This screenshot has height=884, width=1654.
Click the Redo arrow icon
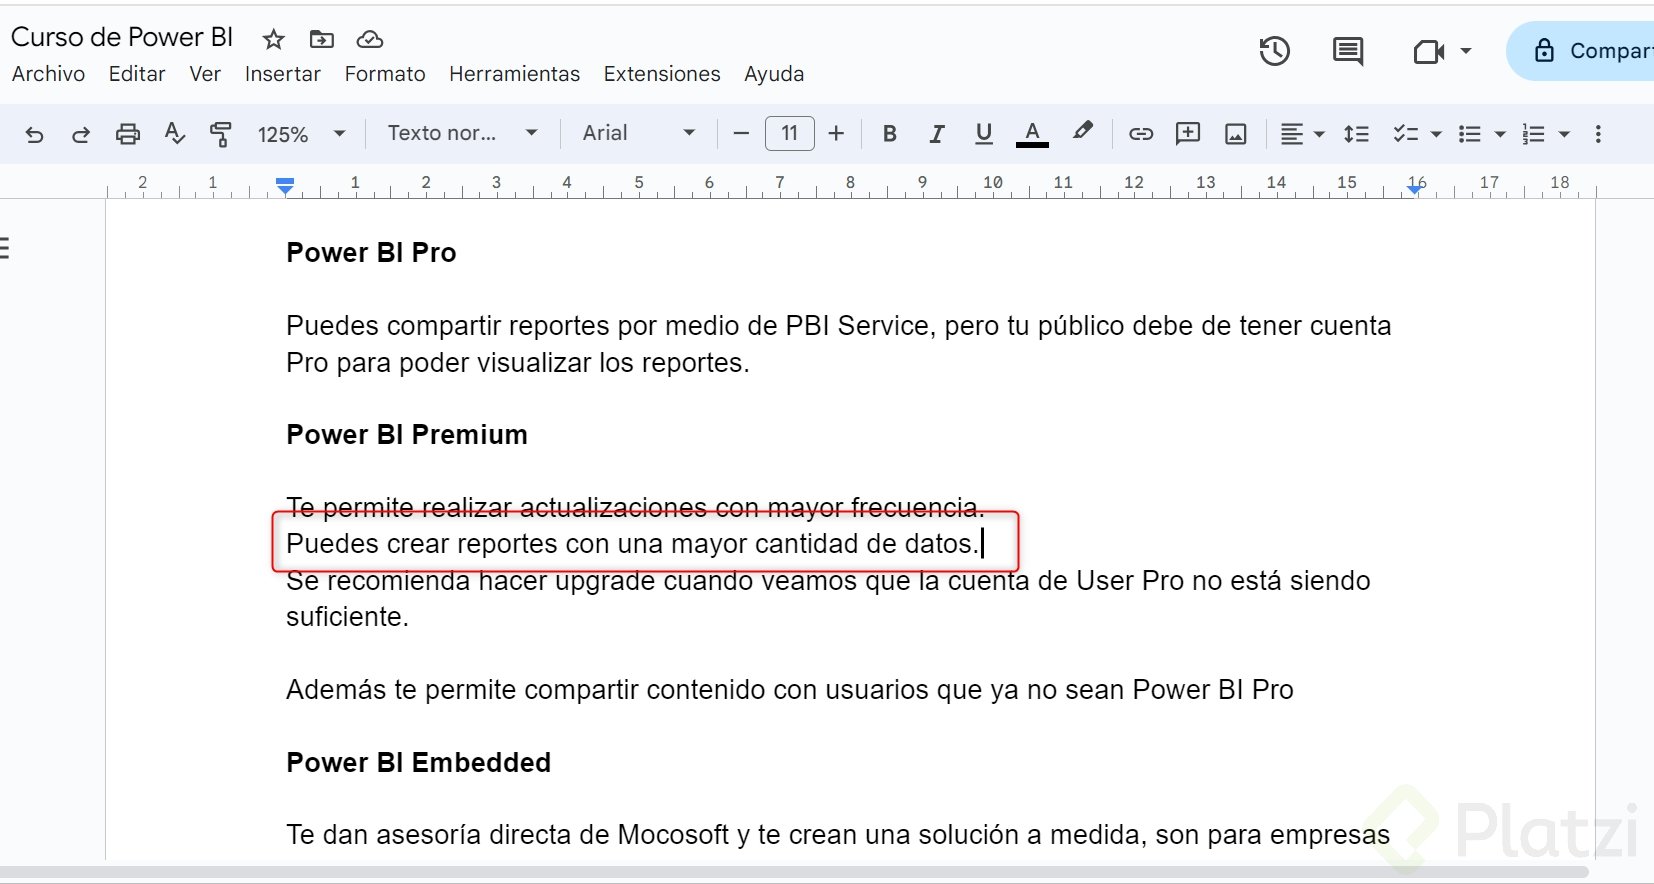click(x=81, y=134)
